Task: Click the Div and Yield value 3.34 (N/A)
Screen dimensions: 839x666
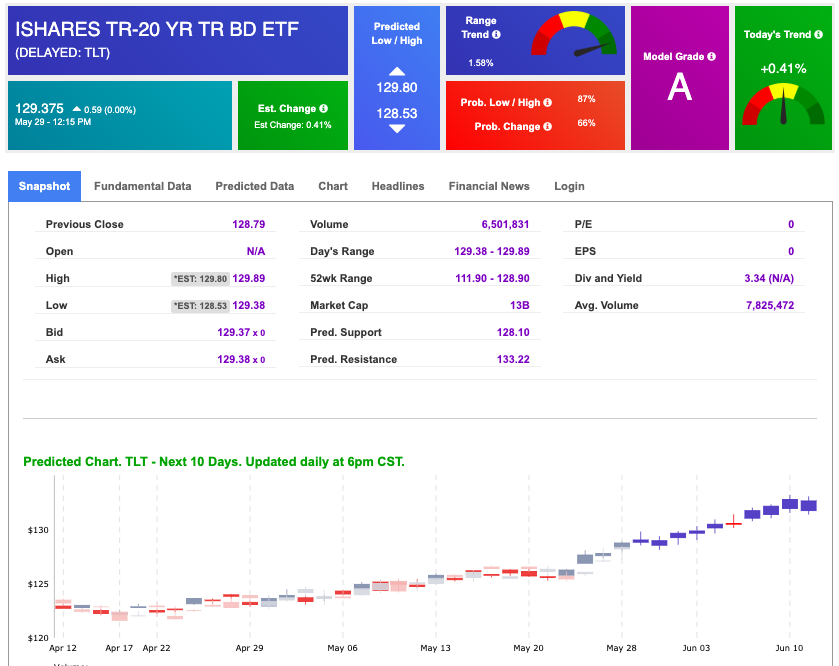Action: (769, 278)
